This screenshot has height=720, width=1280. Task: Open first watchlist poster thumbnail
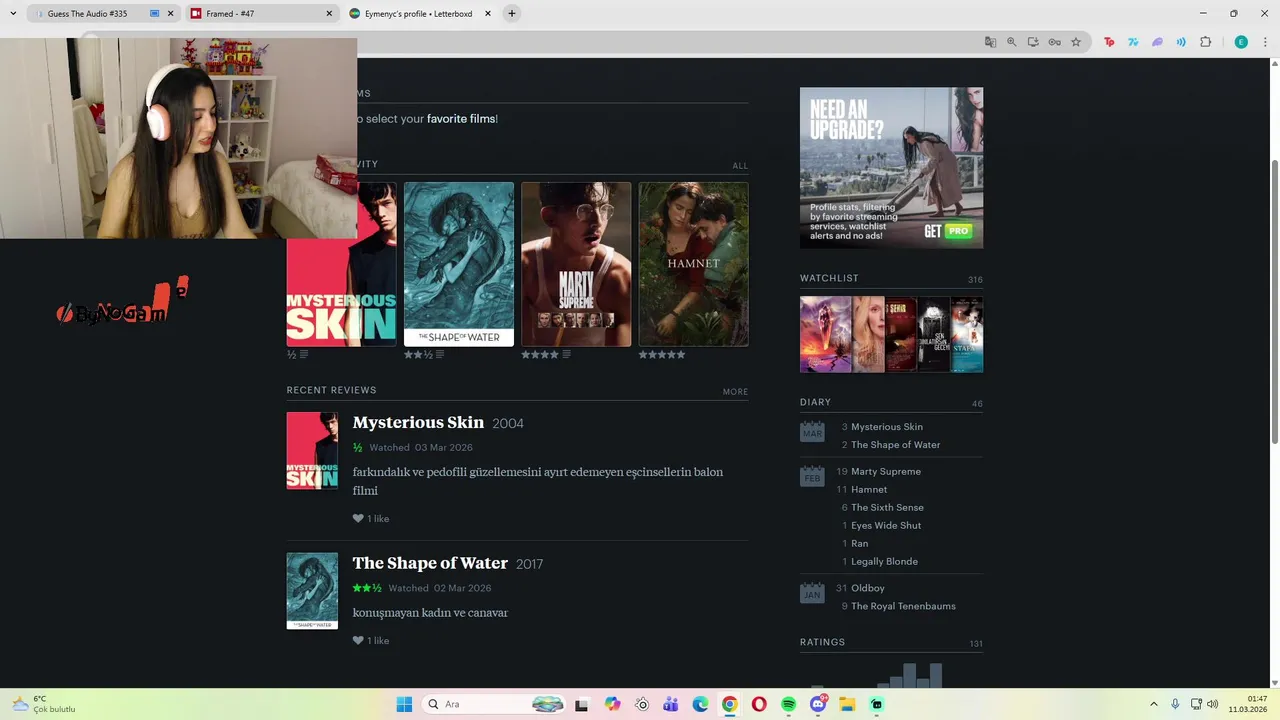(x=825, y=334)
